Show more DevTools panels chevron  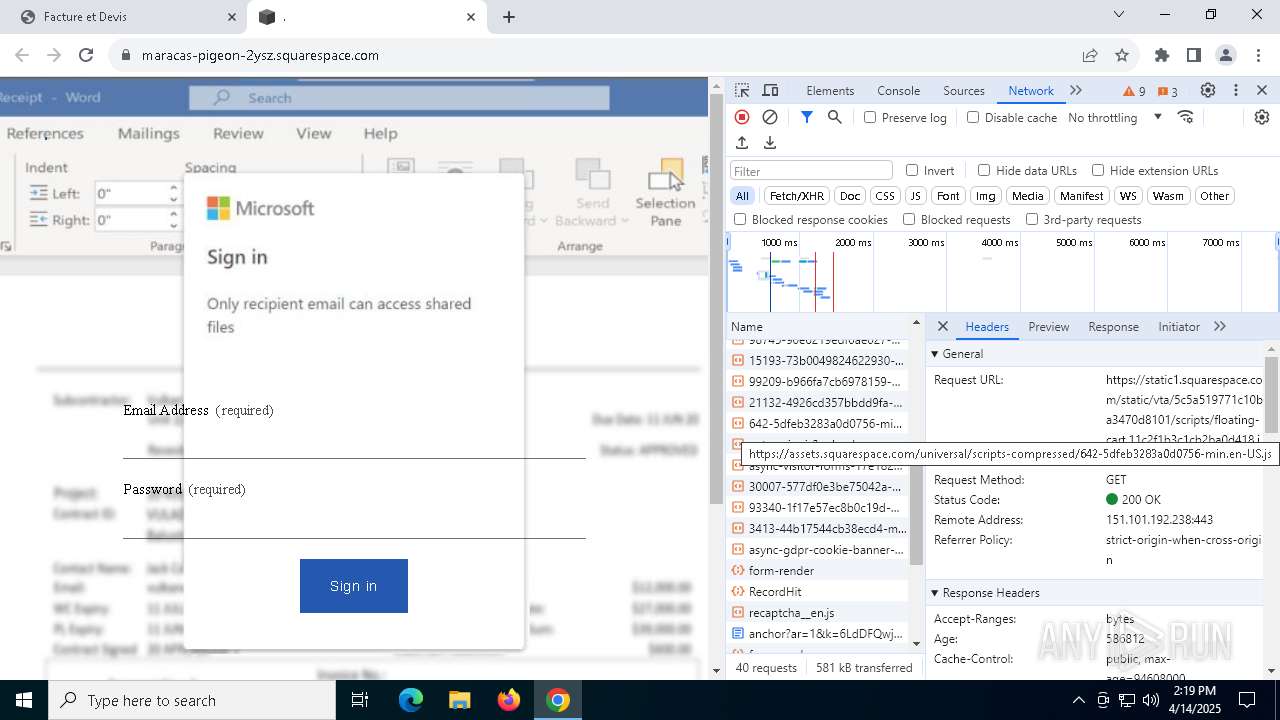tap(1076, 90)
